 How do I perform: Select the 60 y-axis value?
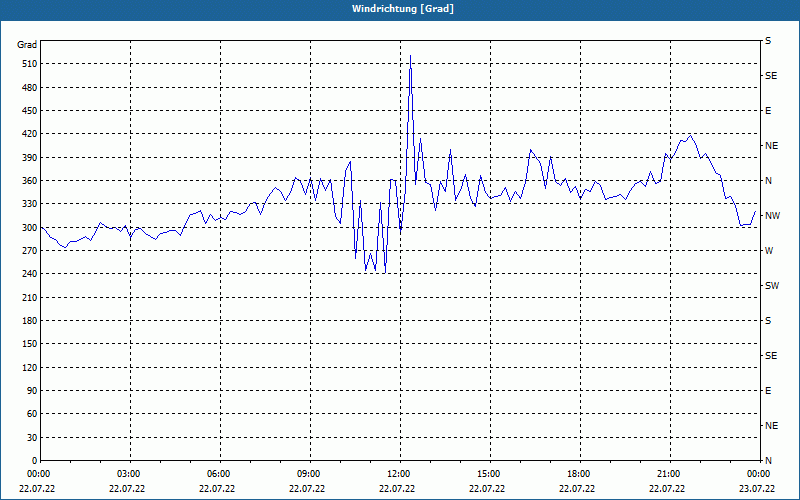33,414
